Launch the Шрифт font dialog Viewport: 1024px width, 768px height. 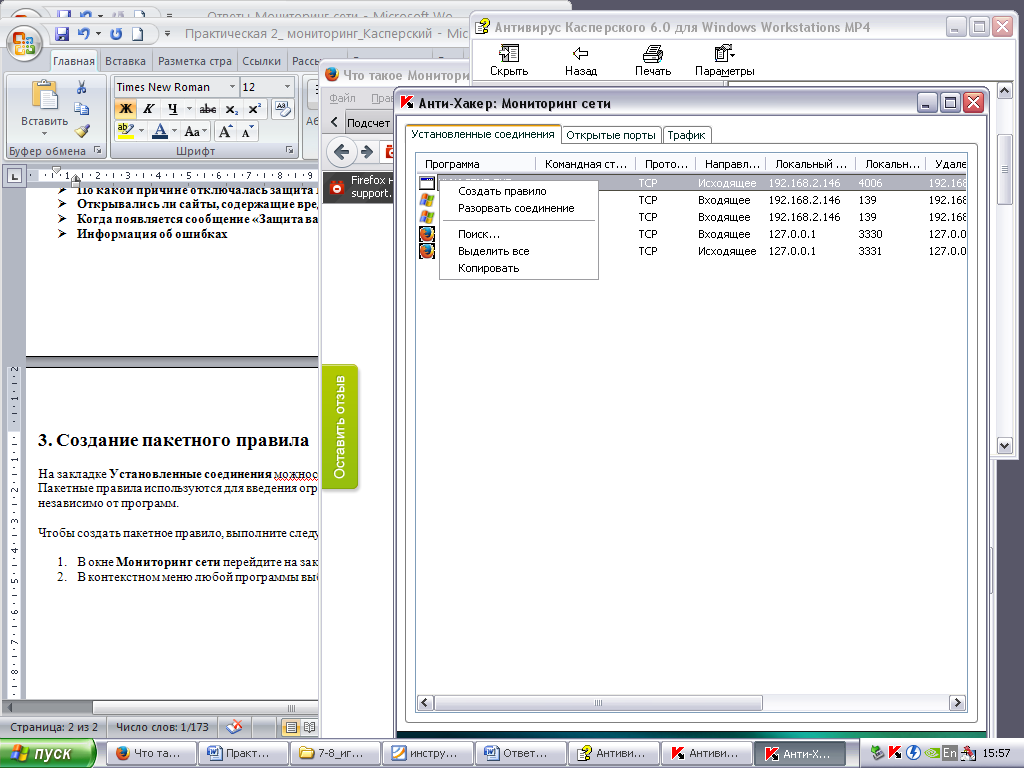click(x=289, y=151)
